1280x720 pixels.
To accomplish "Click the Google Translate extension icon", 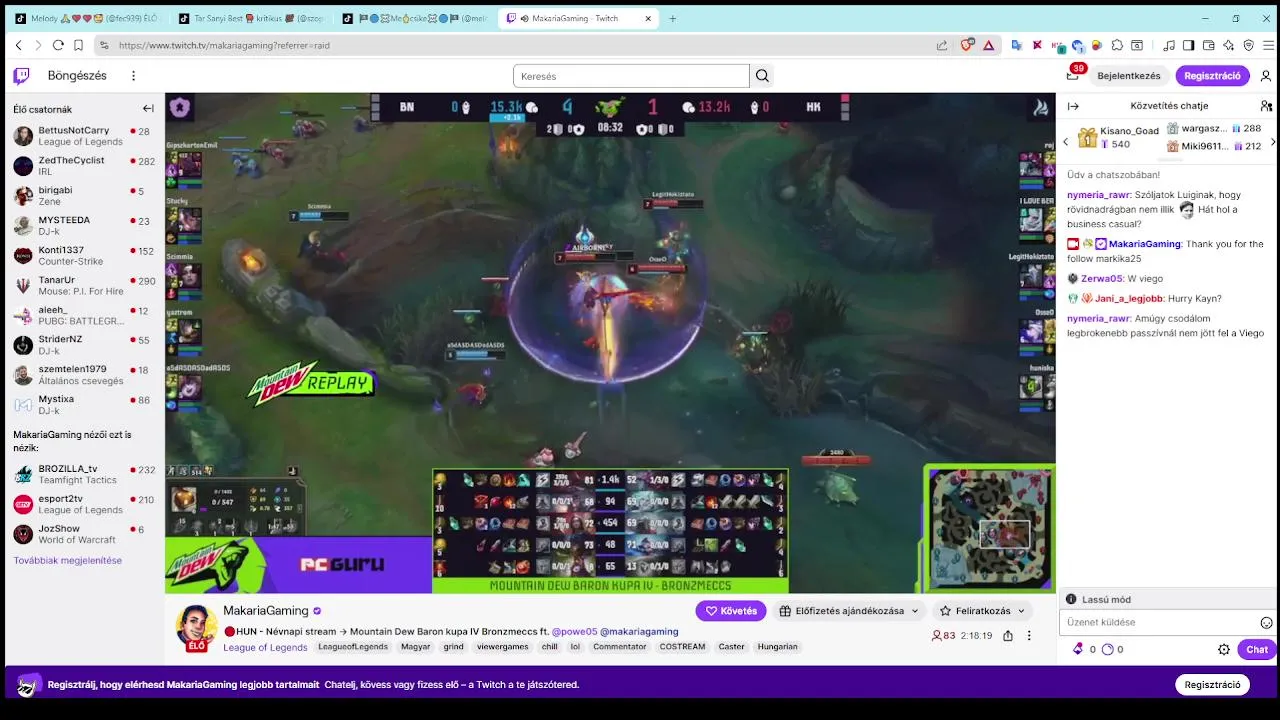I will click(x=1016, y=45).
